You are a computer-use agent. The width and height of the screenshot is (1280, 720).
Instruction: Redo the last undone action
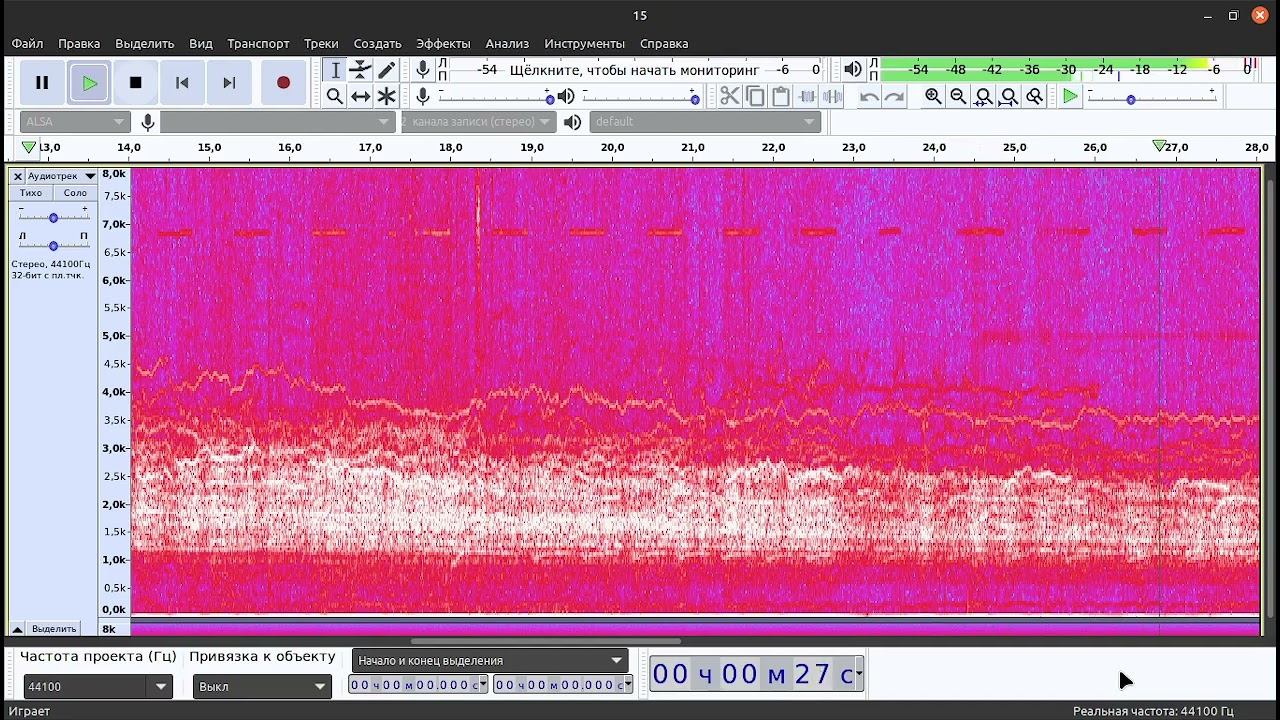point(895,96)
